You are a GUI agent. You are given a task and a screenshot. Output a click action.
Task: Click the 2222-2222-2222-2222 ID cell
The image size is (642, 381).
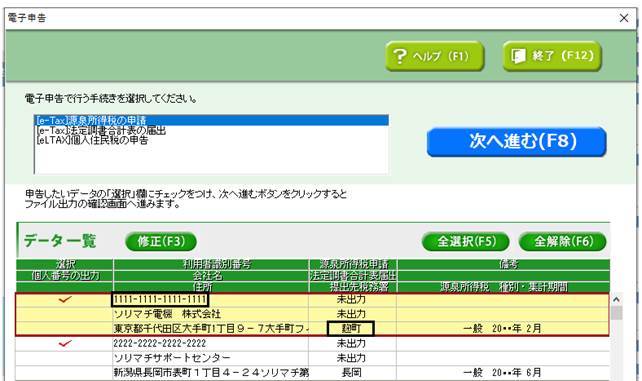point(210,343)
